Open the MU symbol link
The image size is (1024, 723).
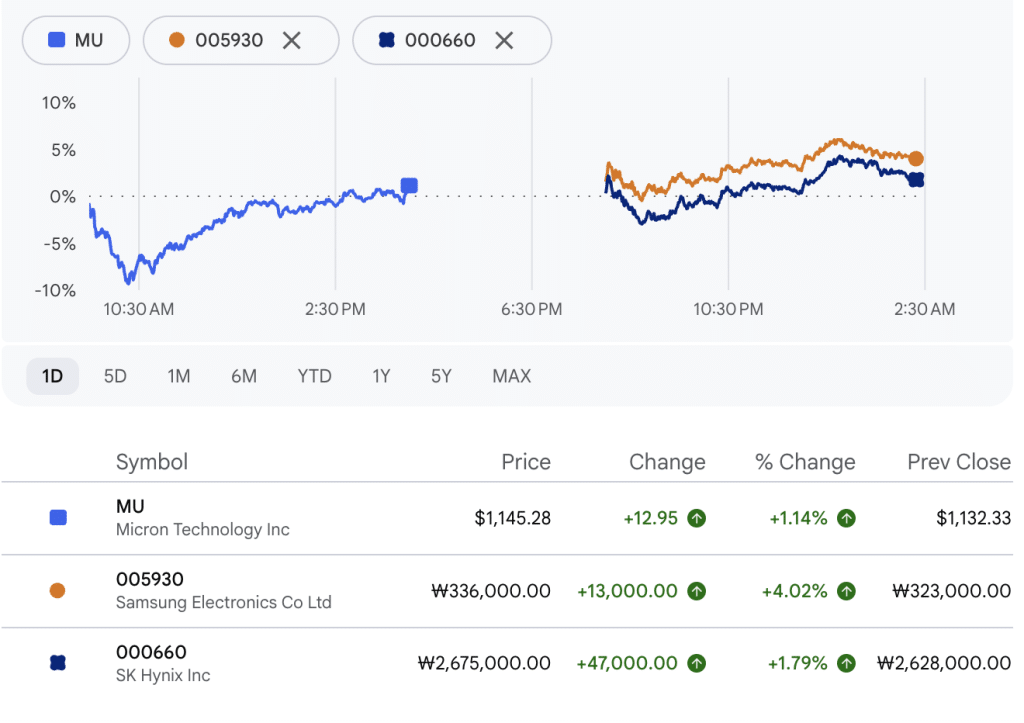[x=130, y=506]
